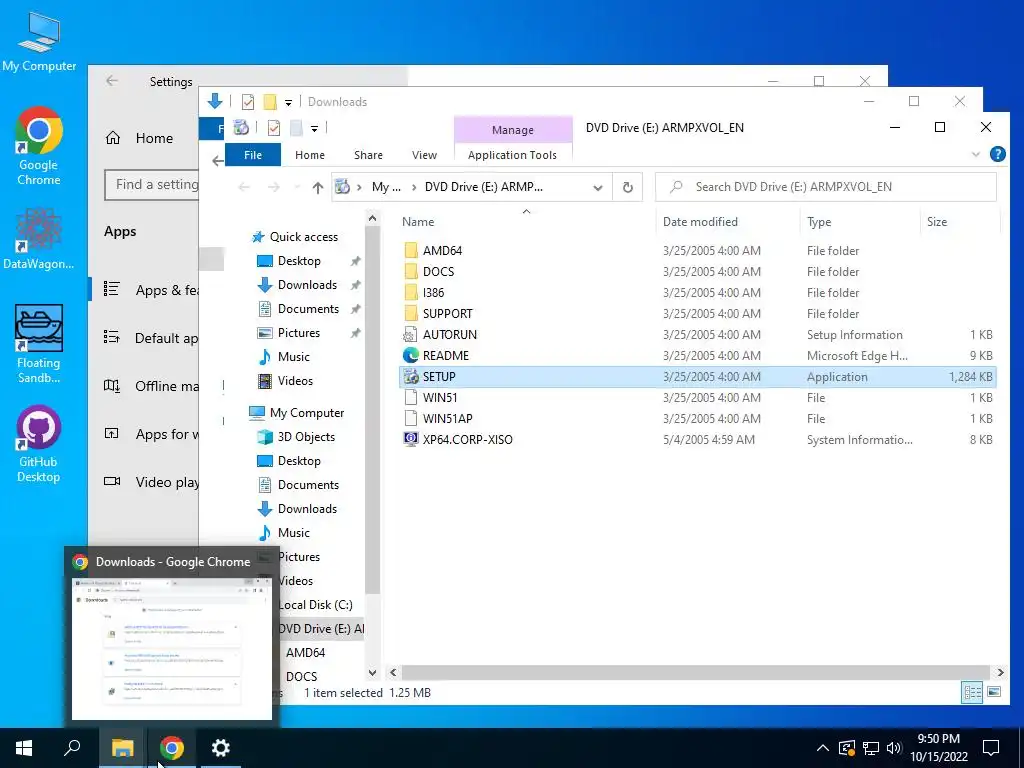This screenshot has height=768, width=1024.
Task: Open taskbar search magnifier
Action: pyautogui.click(x=72, y=748)
